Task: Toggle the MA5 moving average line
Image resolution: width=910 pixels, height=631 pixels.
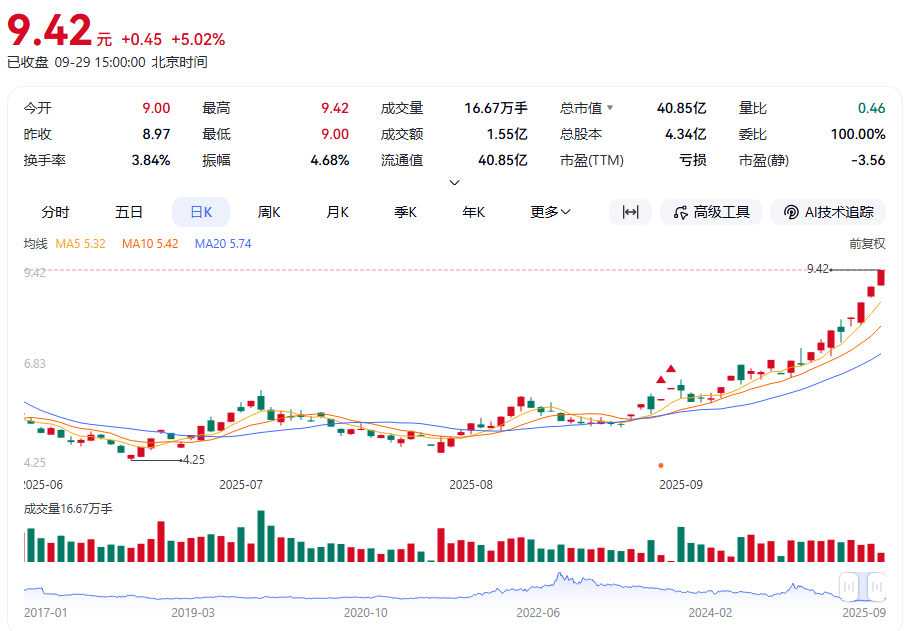Action: point(82,243)
